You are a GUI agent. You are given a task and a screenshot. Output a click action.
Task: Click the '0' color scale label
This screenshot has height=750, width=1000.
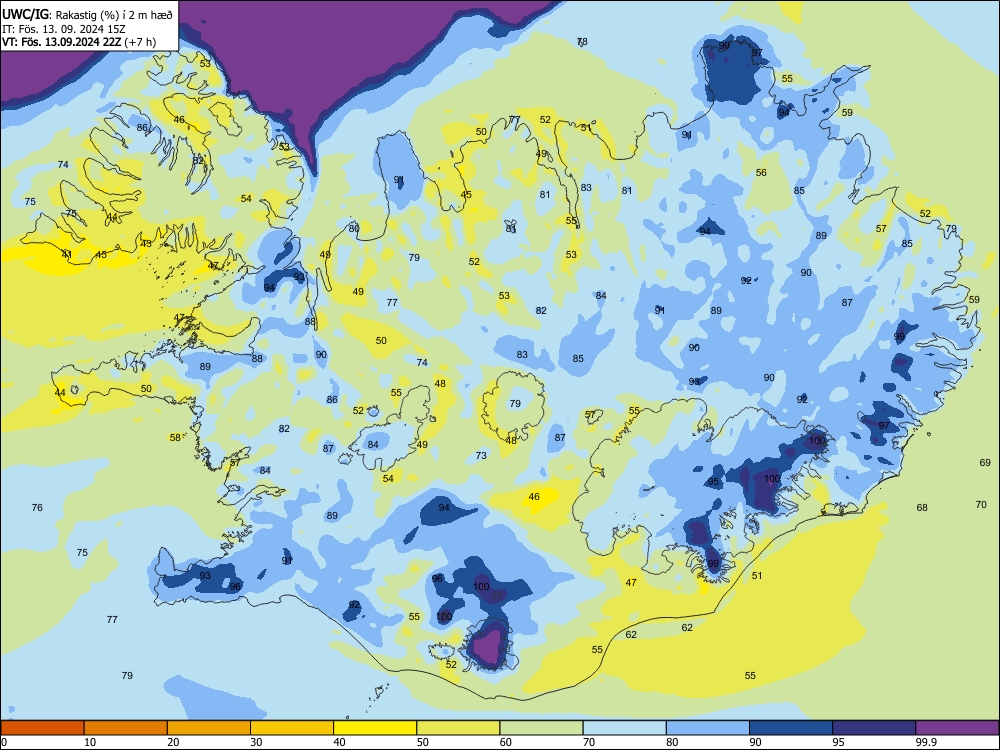click(4, 742)
